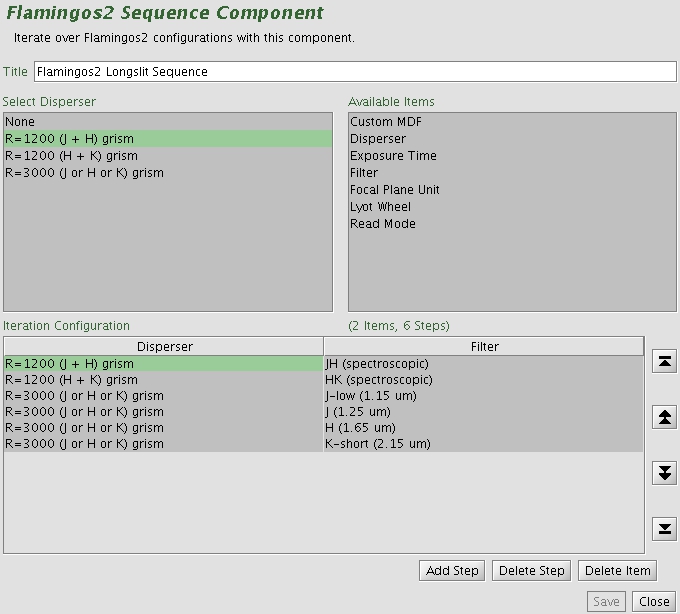Select R=3000 grism cell beside J-low filter
Viewport: 680px width, 614px height.
pos(163,395)
